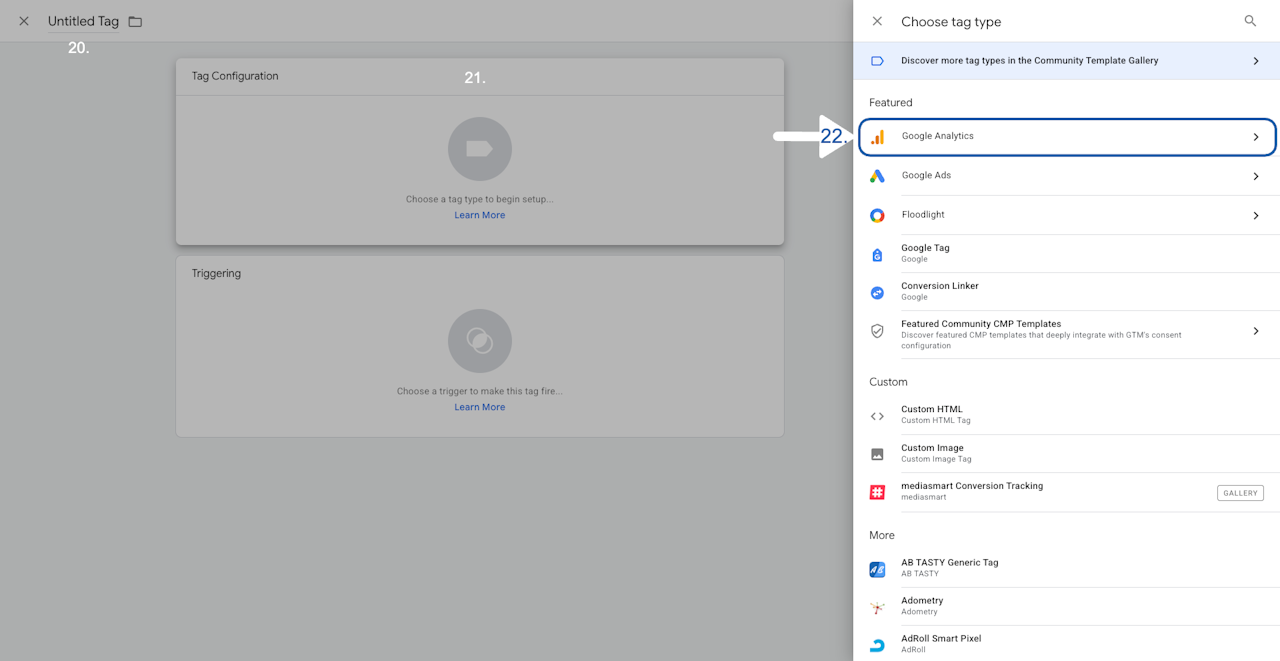Edit the Untitled Tag name field
The height and width of the screenshot is (661, 1280).
83,21
